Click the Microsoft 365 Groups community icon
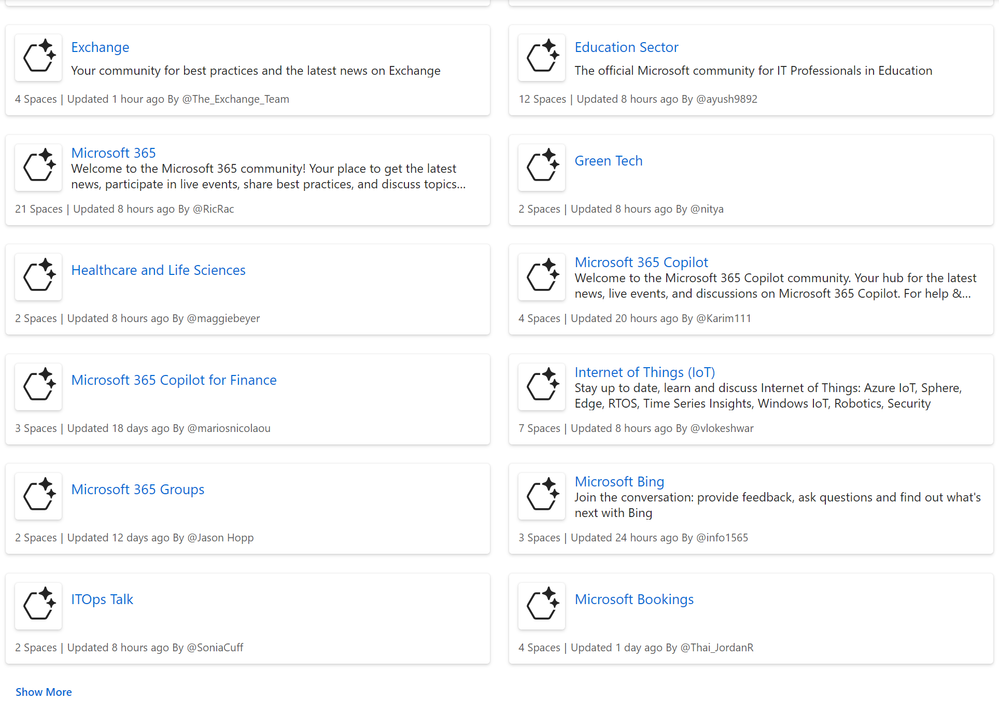The image size is (999, 710). pyautogui.click(x=39, y=495)
